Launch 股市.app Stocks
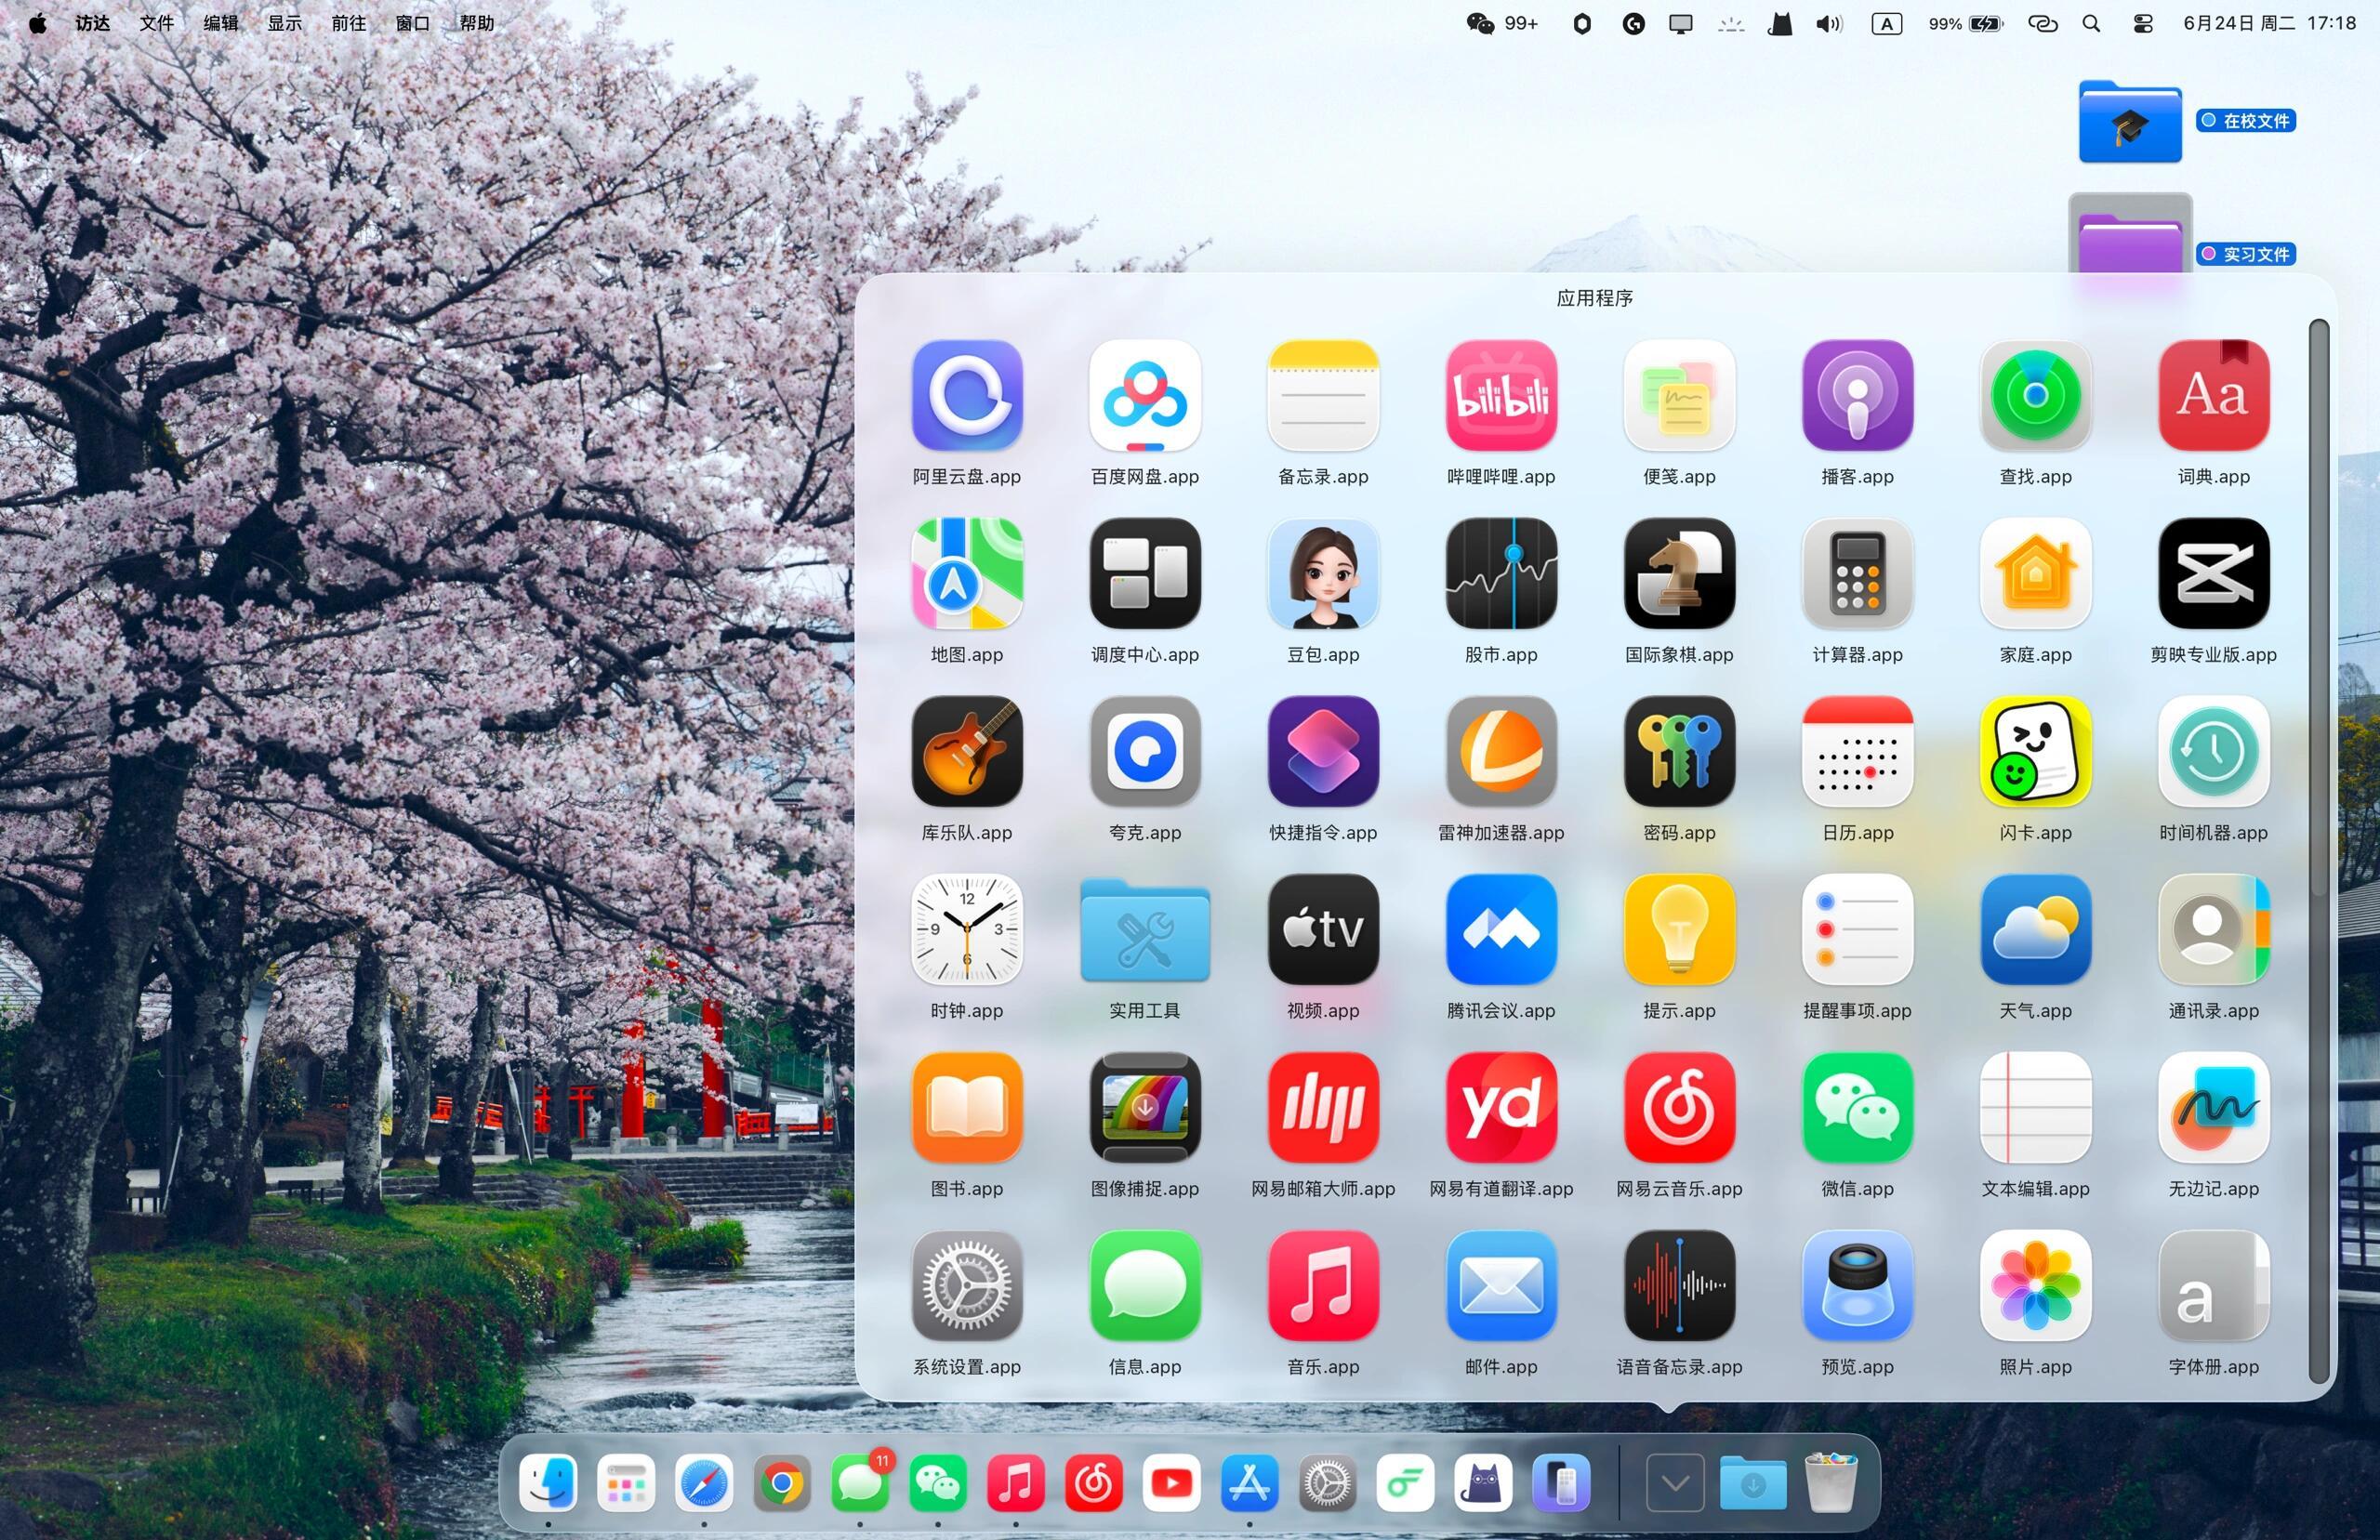The image size is (2380, 1540). (x=1500, y=574)
